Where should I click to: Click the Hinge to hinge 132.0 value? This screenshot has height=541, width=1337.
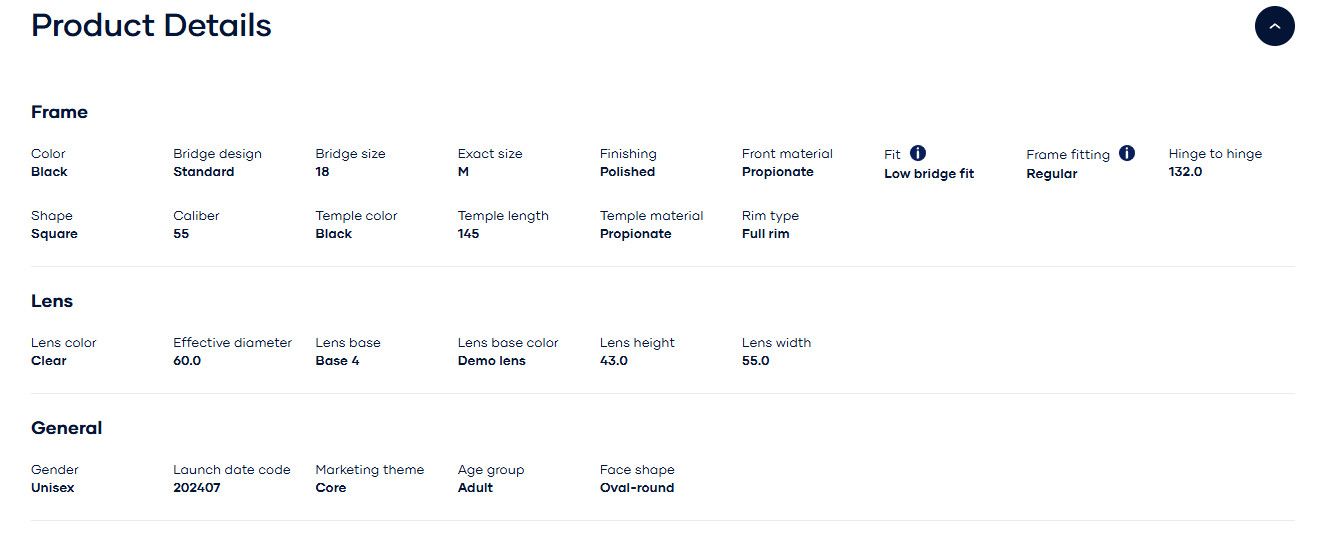point(1185,172)
